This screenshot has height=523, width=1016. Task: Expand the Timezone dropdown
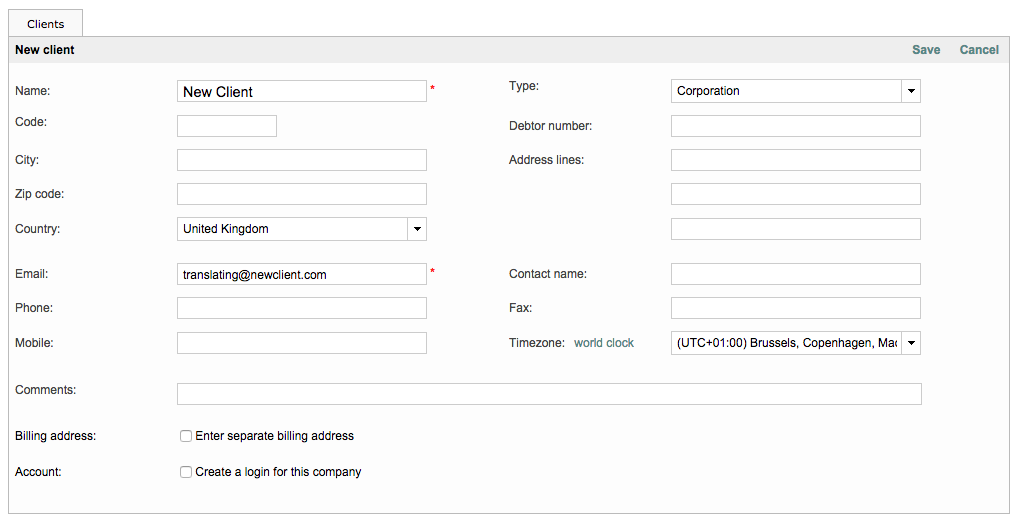tap(910, 343)
